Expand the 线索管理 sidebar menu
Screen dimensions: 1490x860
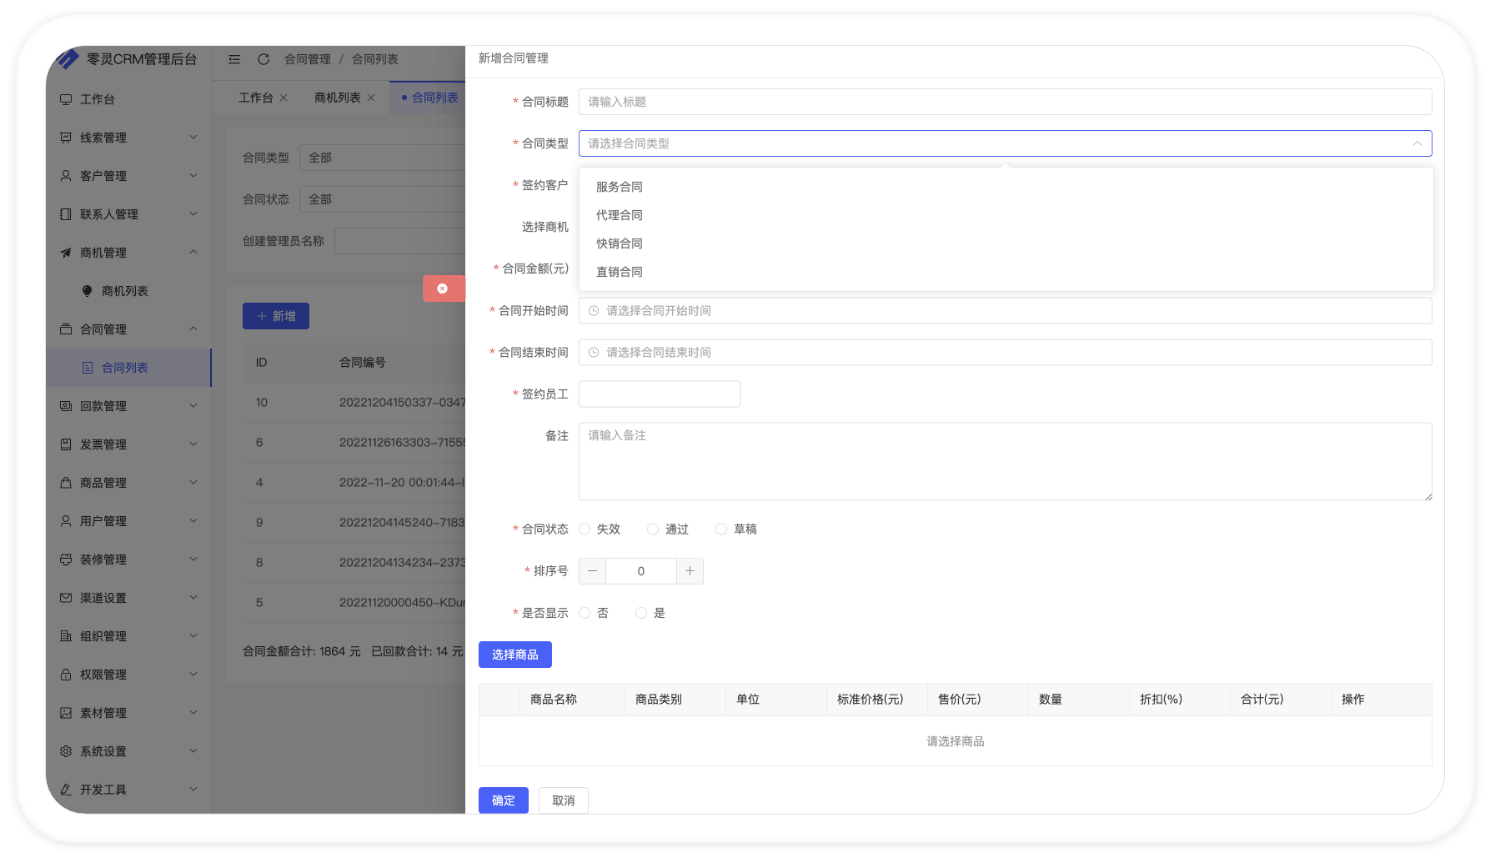point(194,137)
